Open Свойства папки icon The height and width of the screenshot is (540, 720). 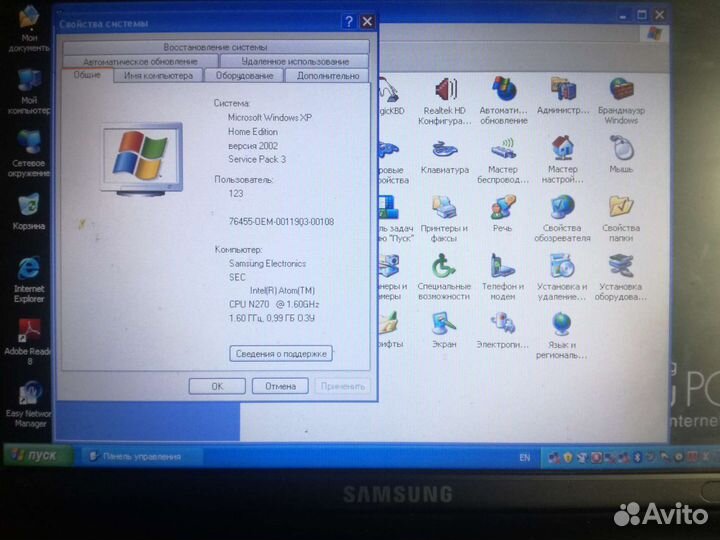(x=621, y=218)
